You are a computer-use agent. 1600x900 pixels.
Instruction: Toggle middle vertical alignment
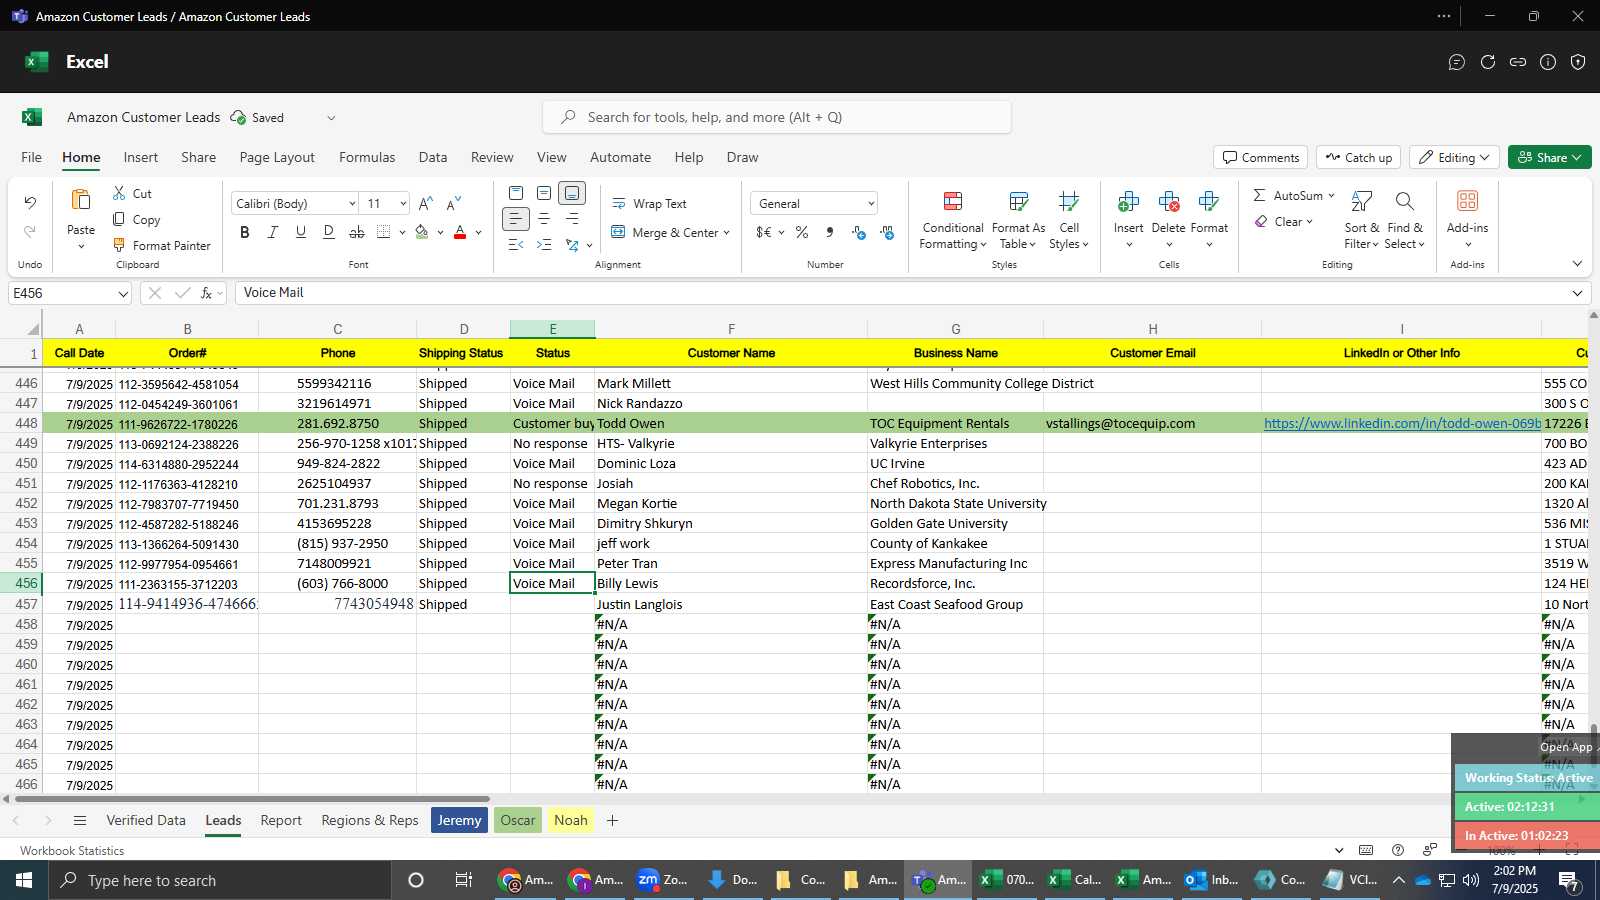[x=544, y=193]
